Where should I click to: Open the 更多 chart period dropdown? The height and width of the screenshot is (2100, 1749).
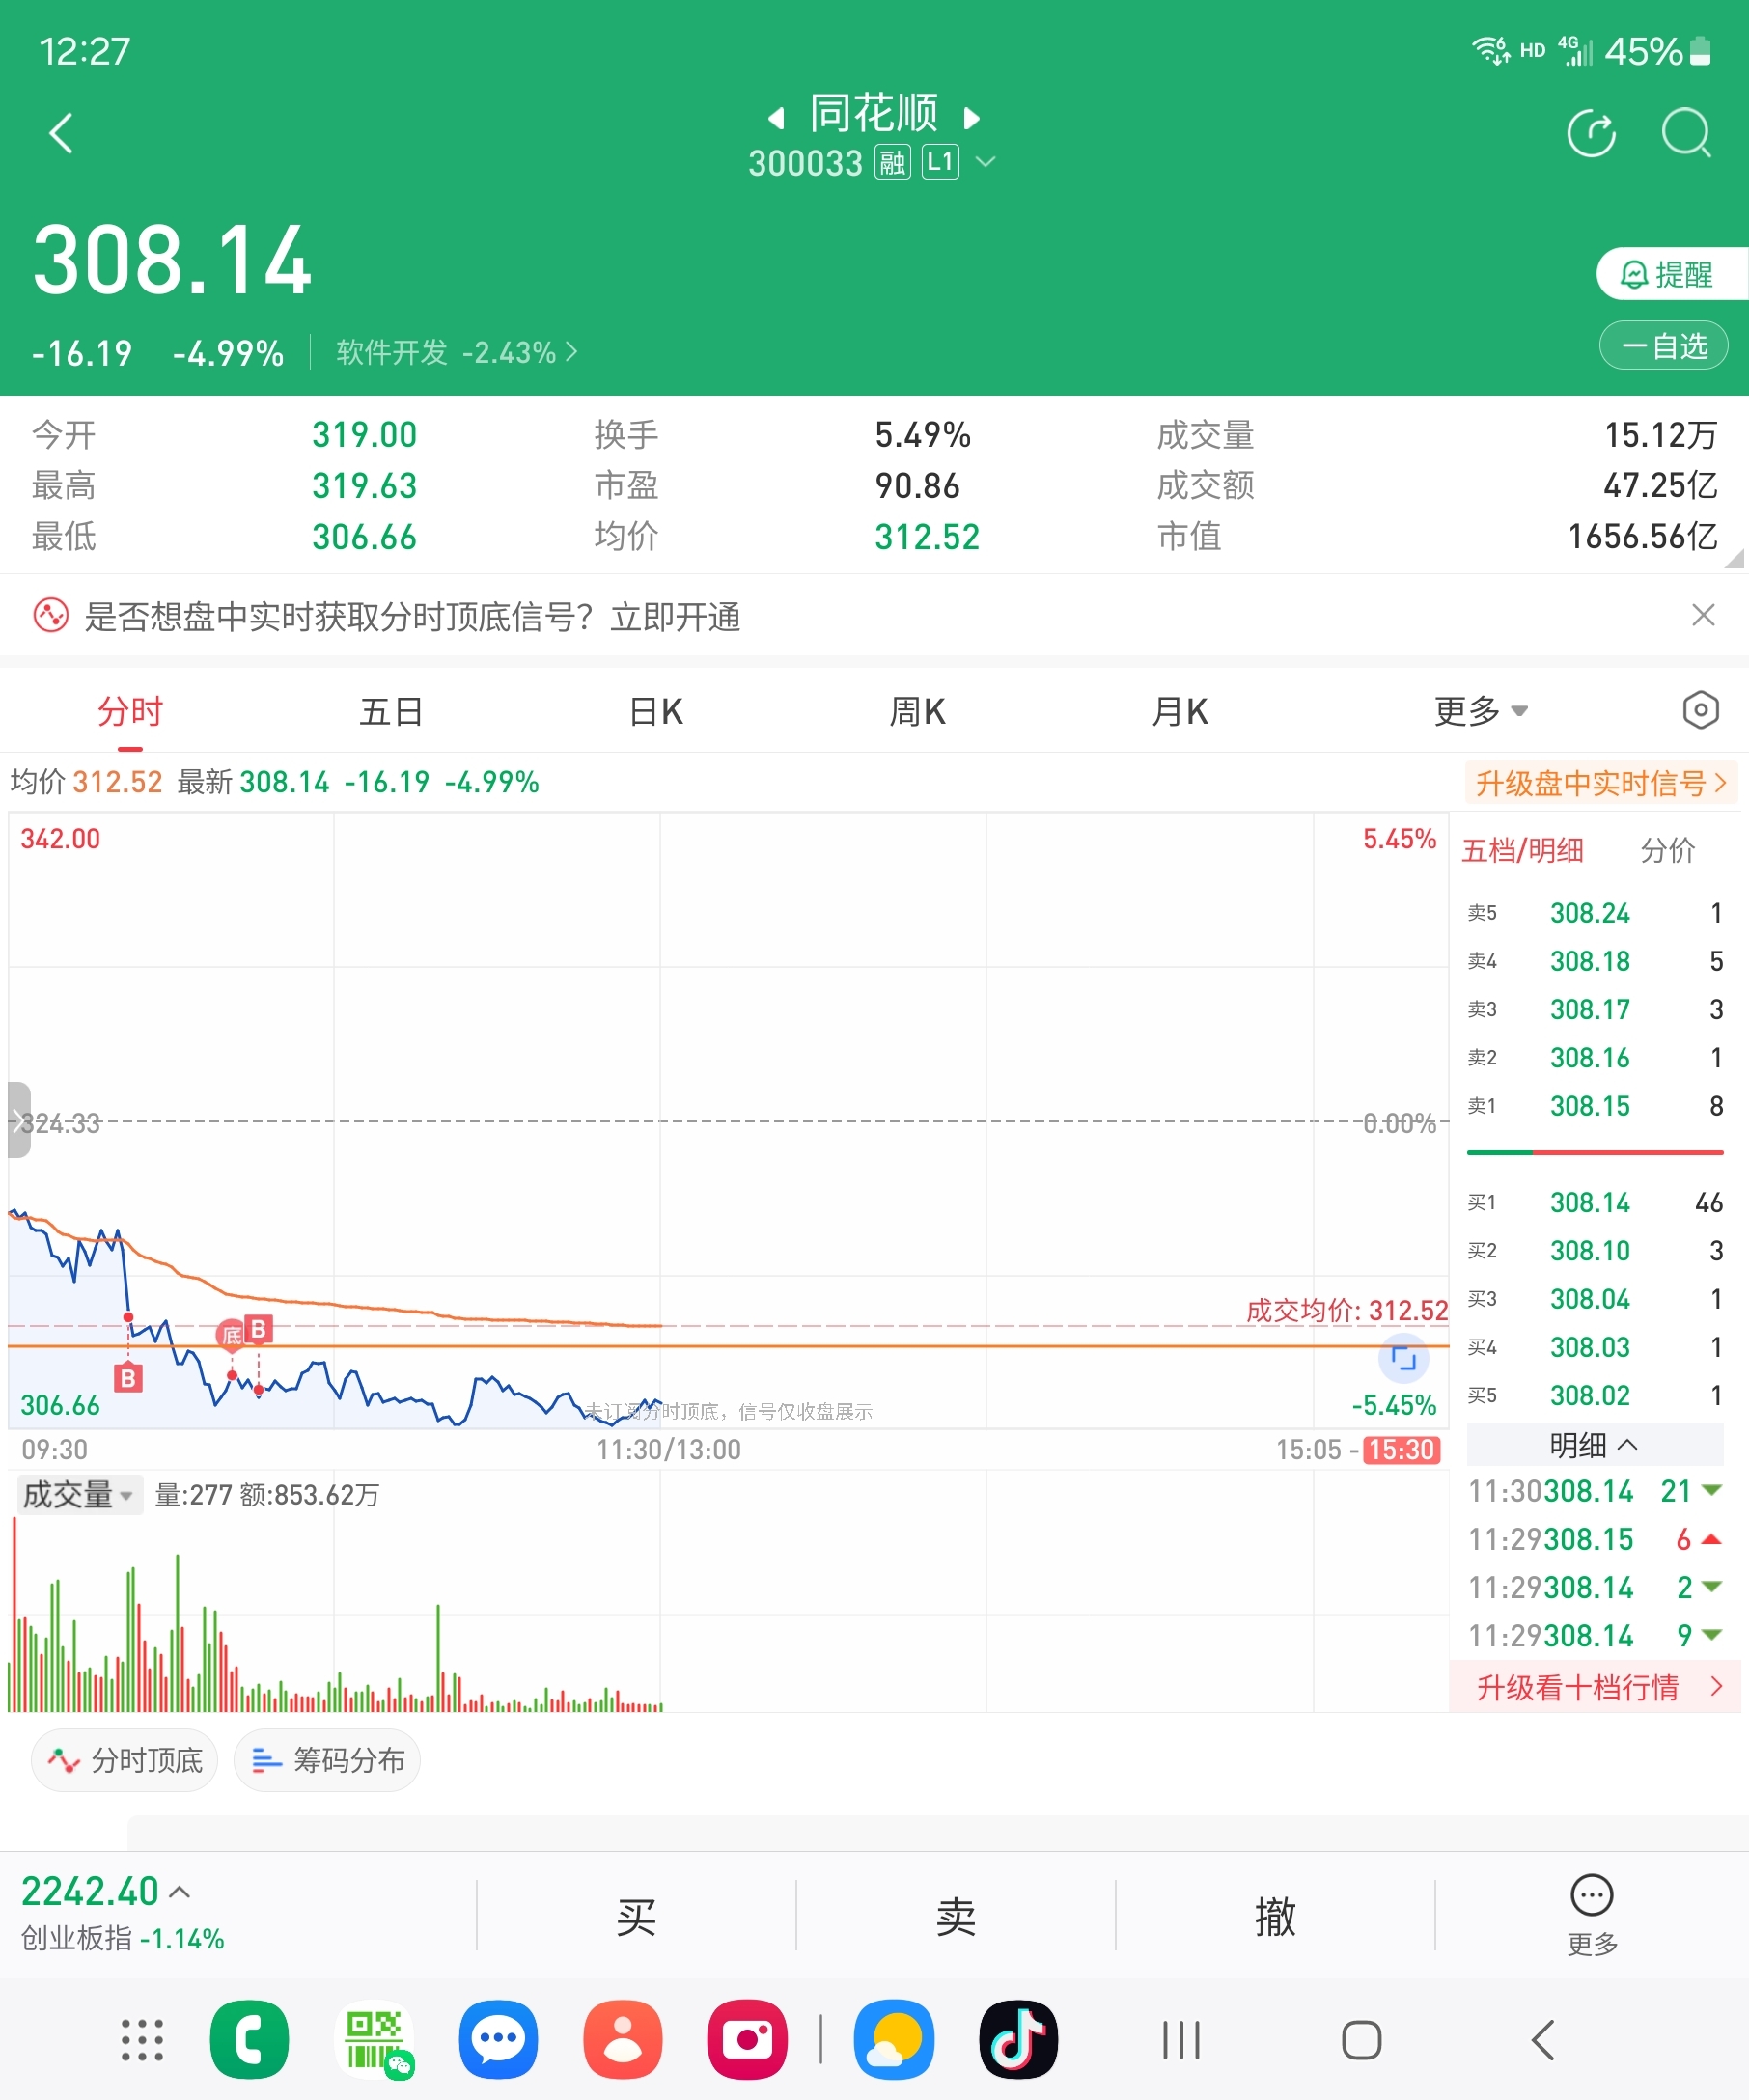1481,711
